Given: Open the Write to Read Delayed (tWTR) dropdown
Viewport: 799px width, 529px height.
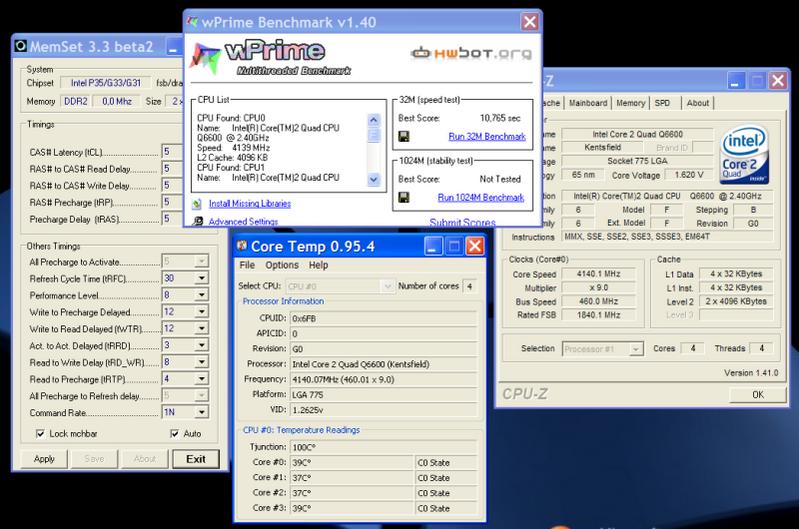Looking at the screenshot, I should (x=202, y=329).
